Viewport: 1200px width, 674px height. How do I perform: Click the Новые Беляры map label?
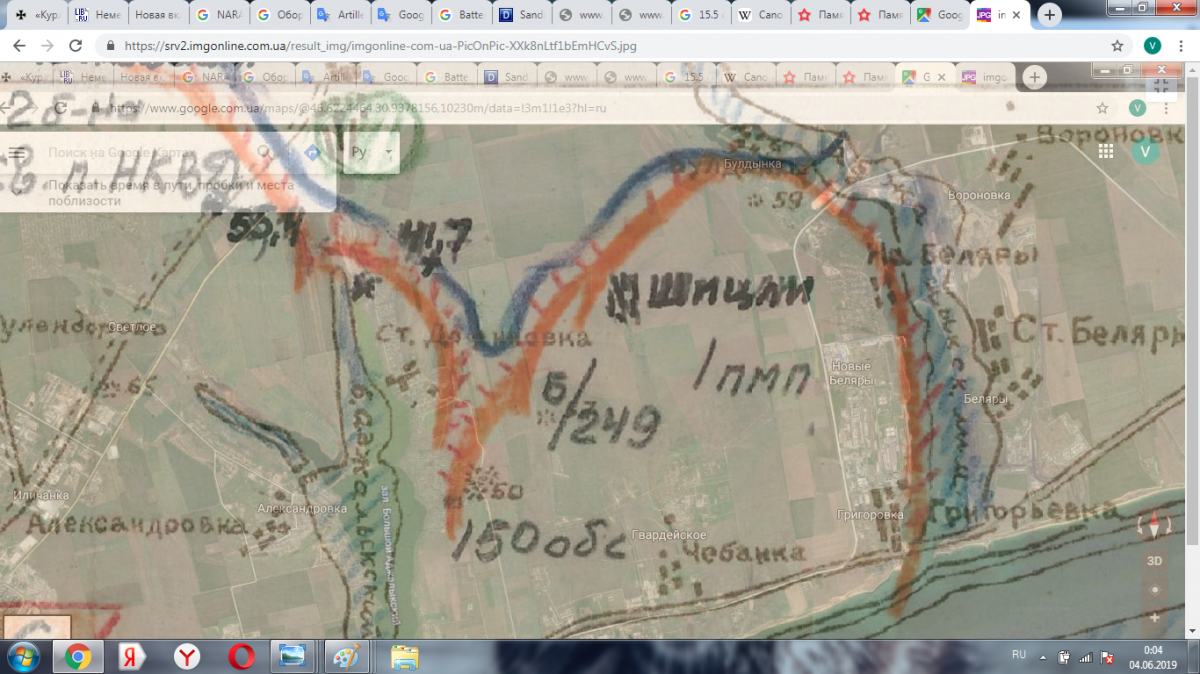click(852, 372)
